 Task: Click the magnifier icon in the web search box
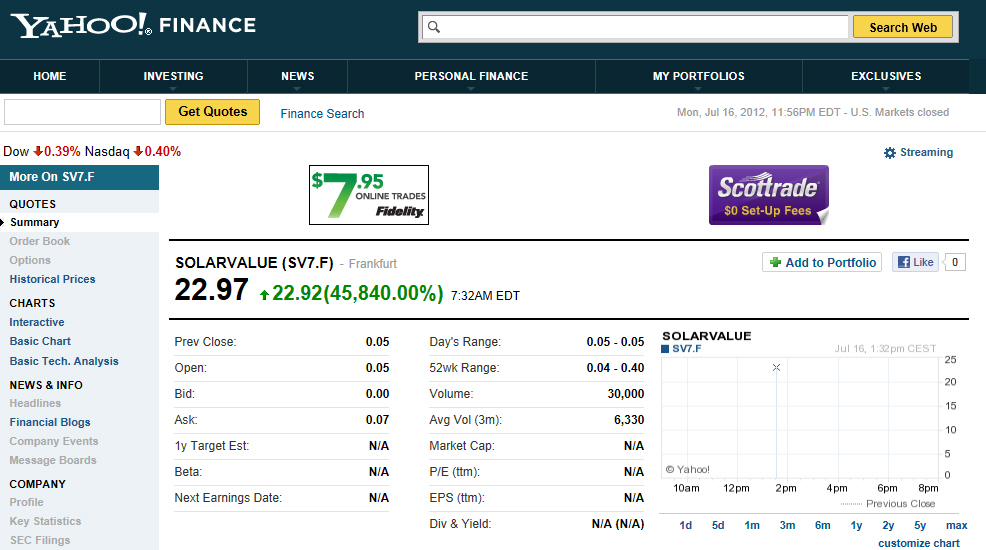pyautogui.click(x=434, y=28)
